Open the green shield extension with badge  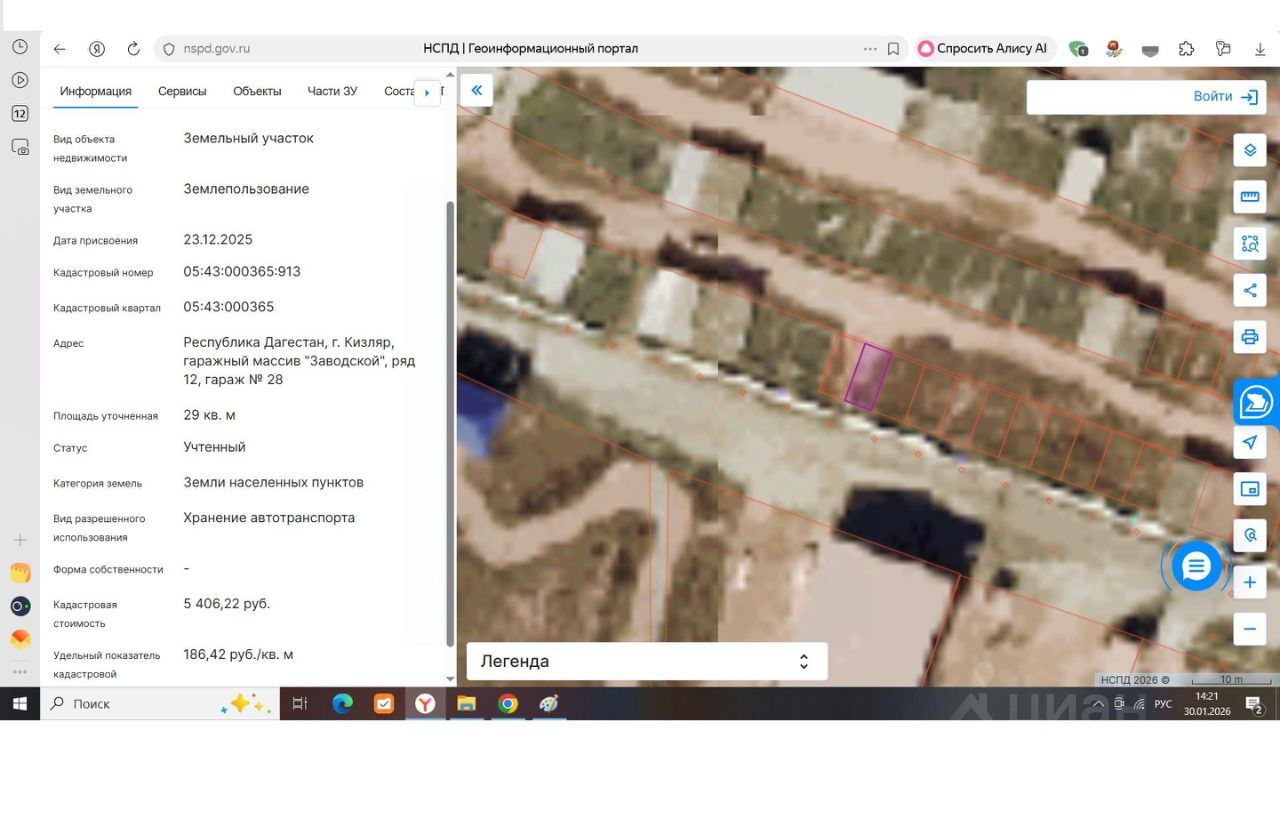1078,48
